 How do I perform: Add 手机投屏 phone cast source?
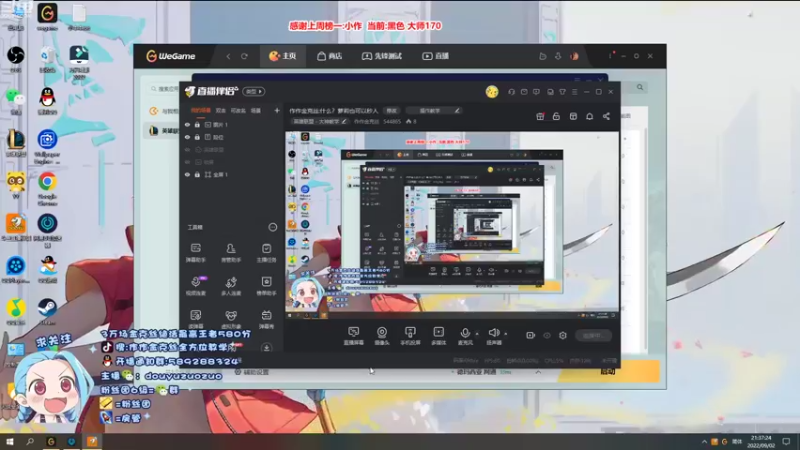410,336
